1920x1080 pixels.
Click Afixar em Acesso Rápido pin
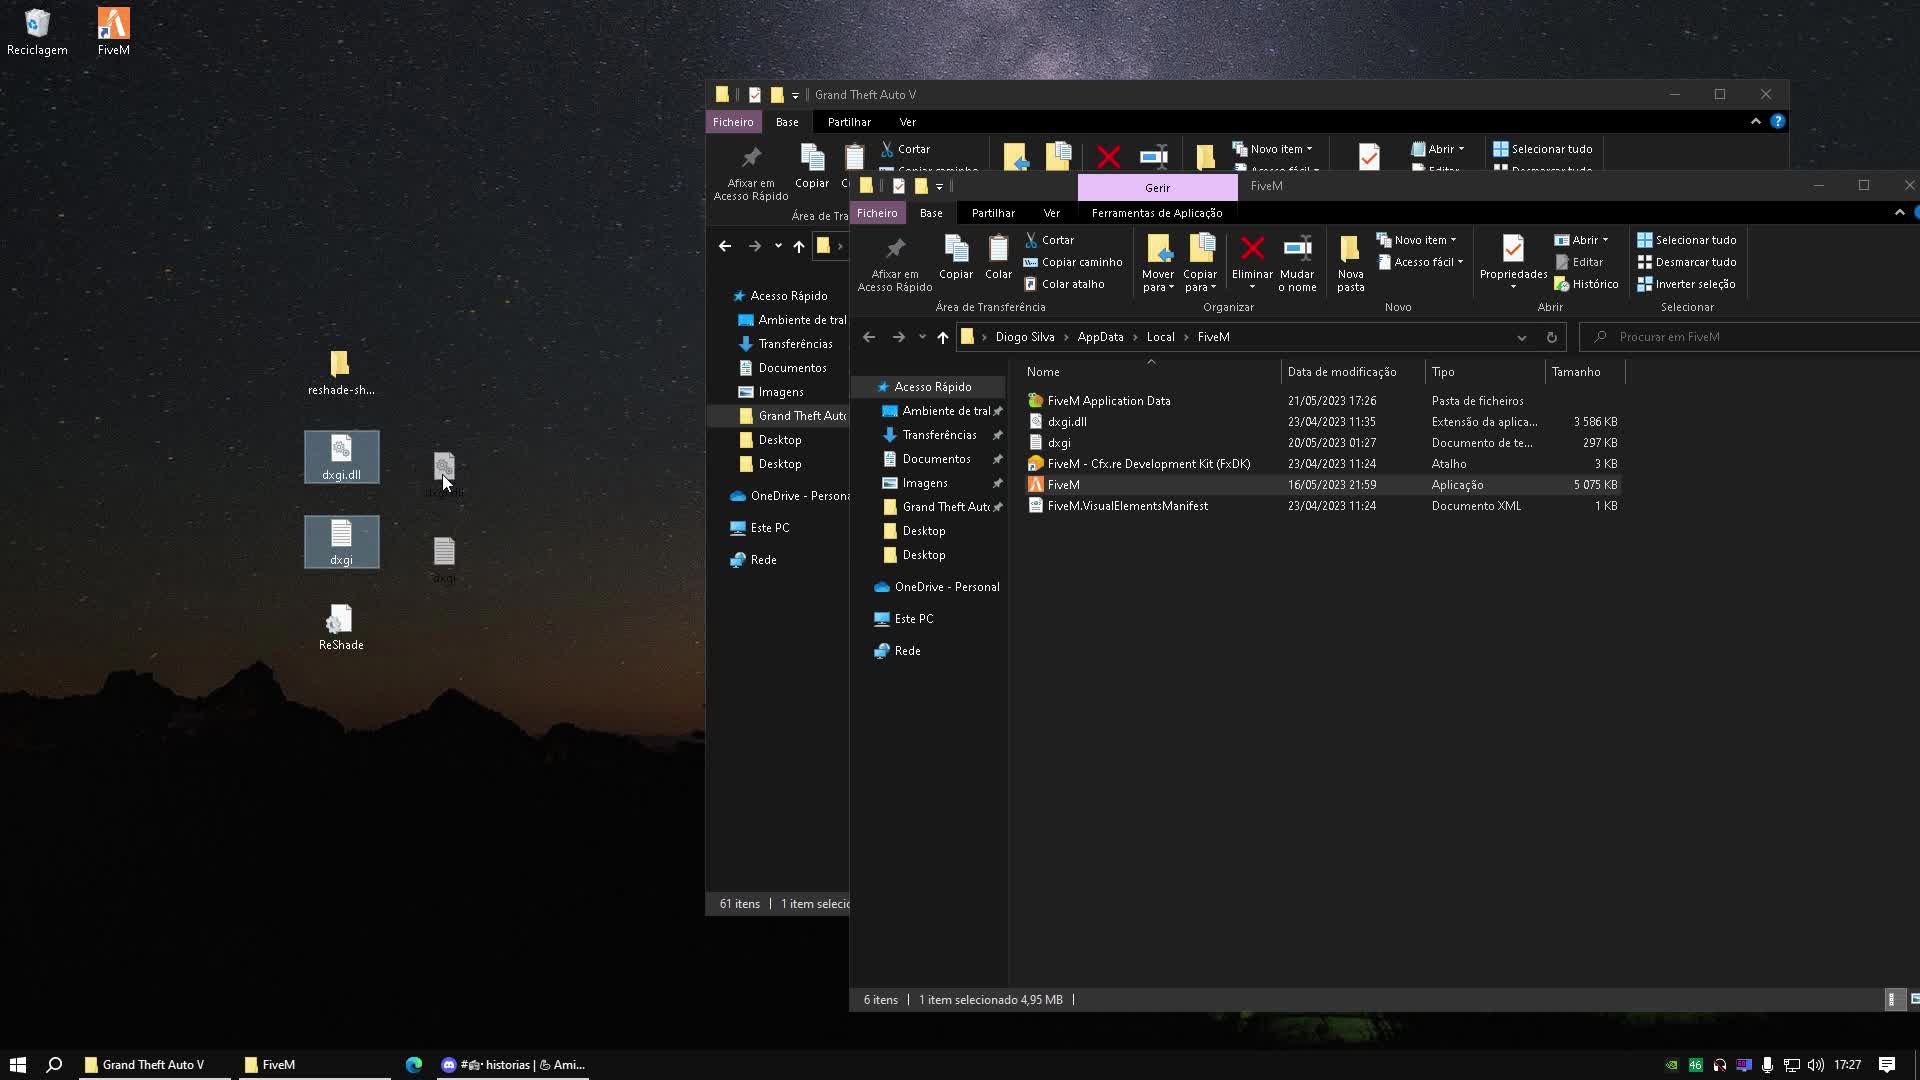pos(894,249)
